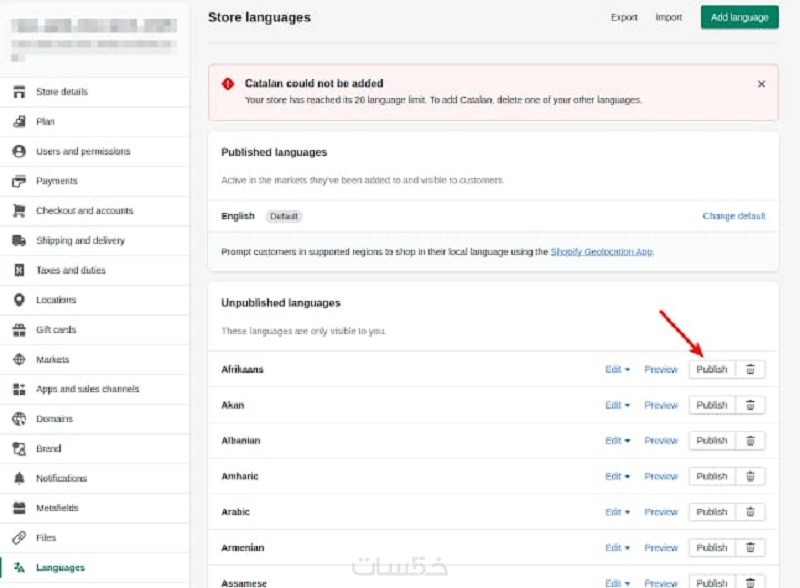Open the Shopify Geolocation App link

(x=602, y=252)
